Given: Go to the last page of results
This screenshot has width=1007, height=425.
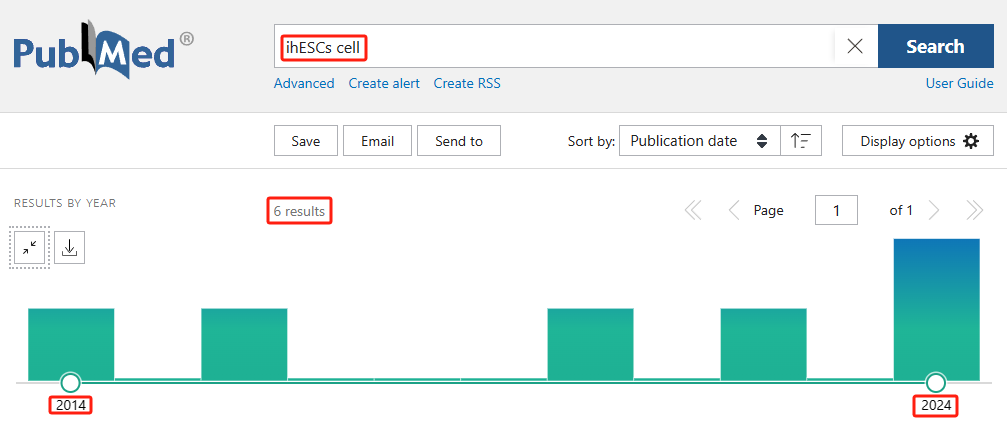Looking at the screenshot, I should click(974, 211).
